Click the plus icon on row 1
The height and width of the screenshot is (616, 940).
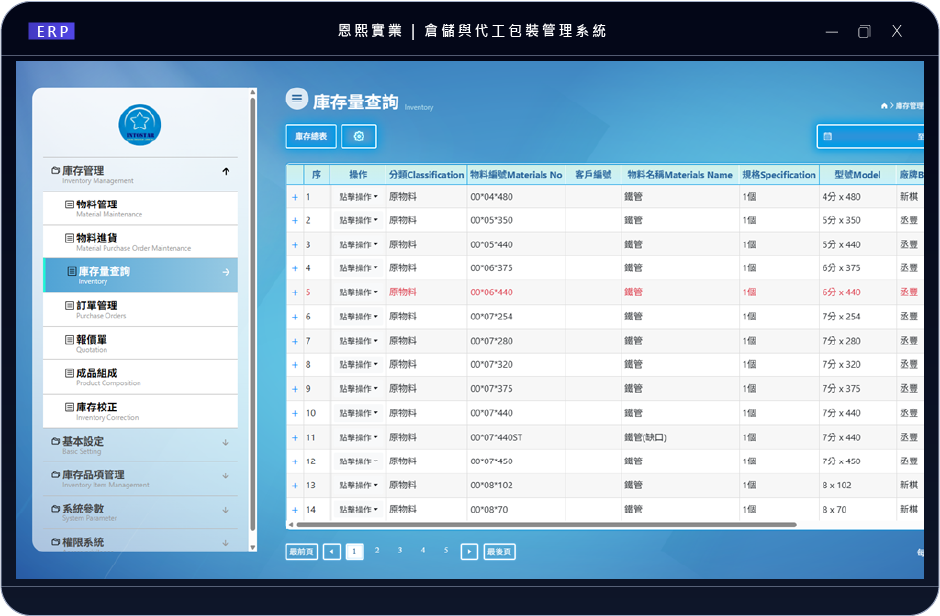click(295, 197)
